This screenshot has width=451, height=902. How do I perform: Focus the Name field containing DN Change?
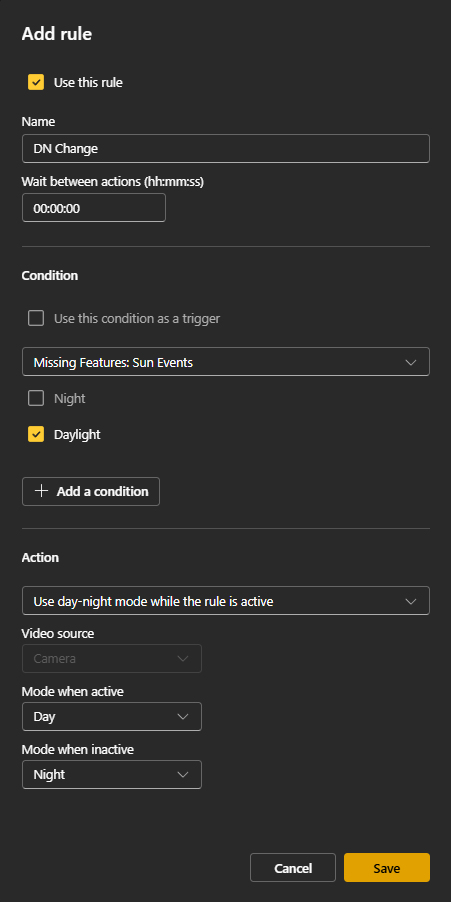click(226, 148)
